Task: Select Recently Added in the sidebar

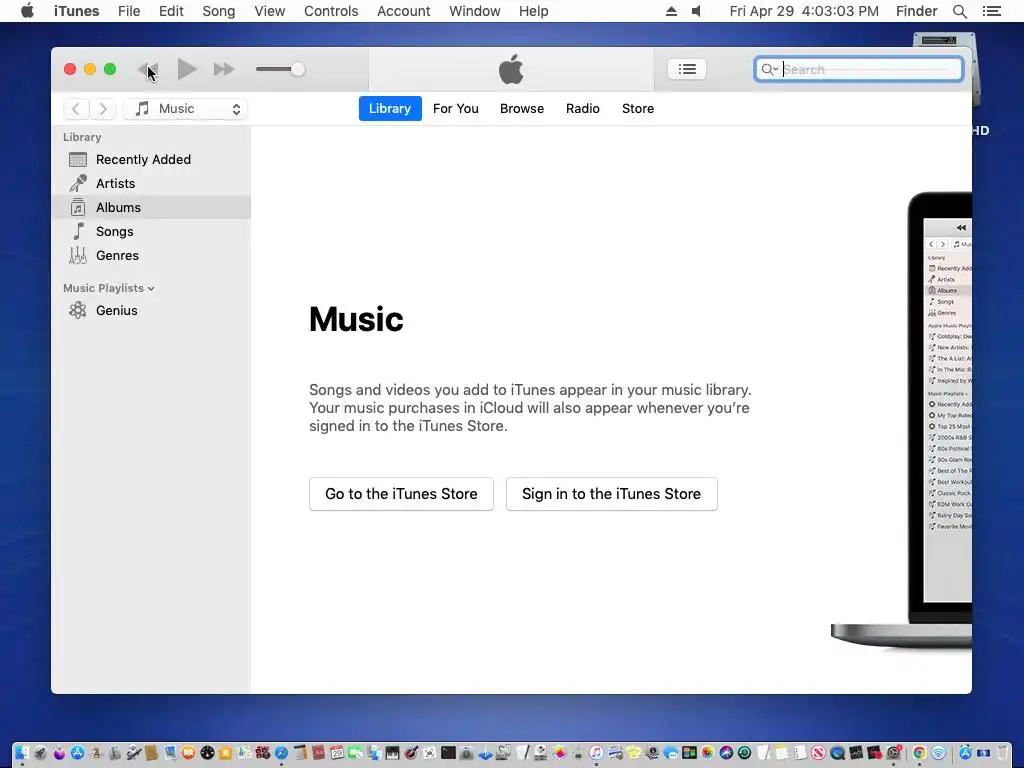Action: pos(151,159)
